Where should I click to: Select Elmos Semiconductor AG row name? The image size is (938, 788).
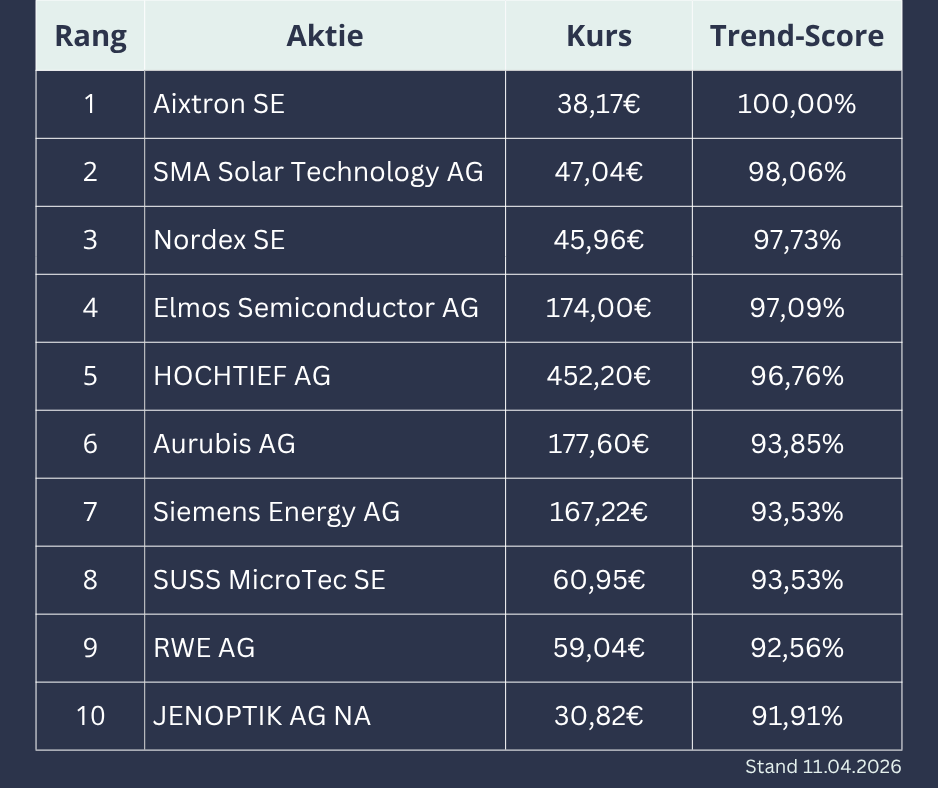click(316, 308)
